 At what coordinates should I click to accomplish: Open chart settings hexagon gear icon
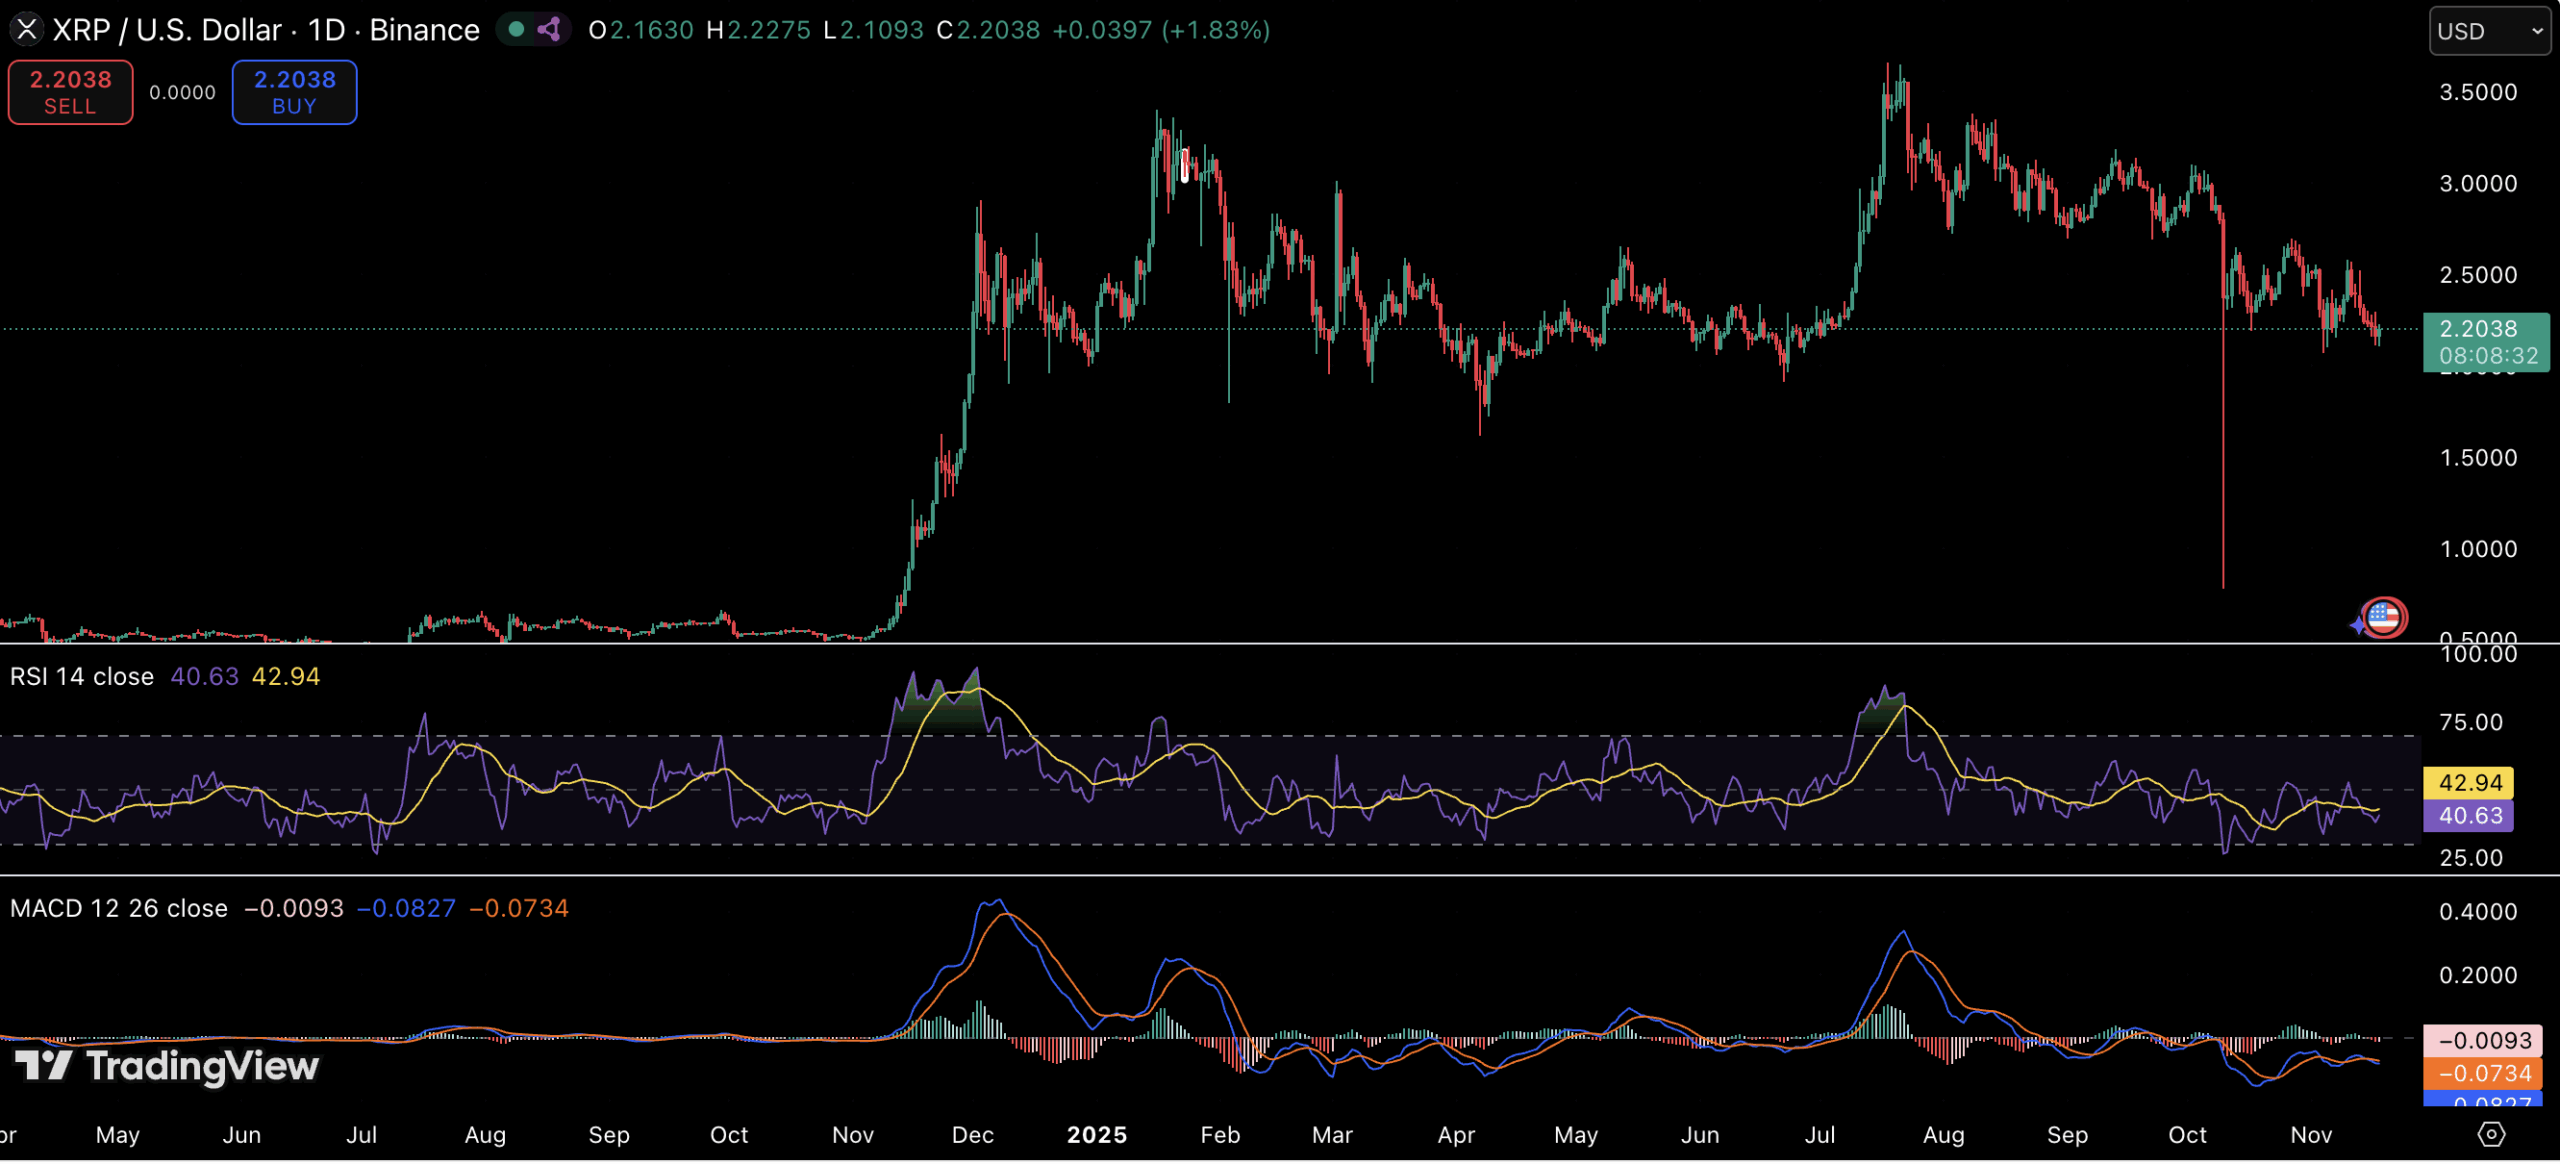click(2491, 1134)
